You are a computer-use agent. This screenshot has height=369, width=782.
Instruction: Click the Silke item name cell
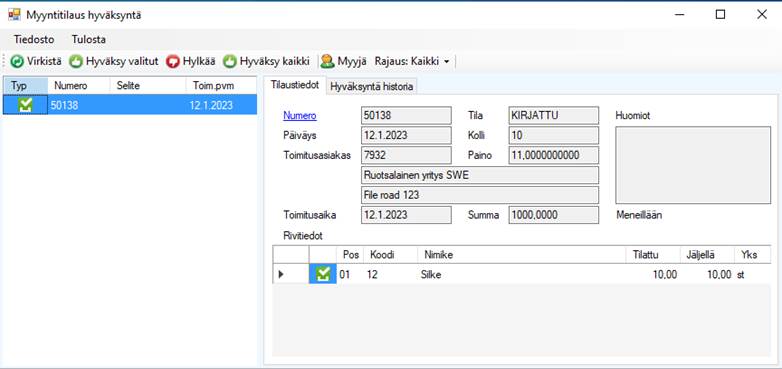522,274
